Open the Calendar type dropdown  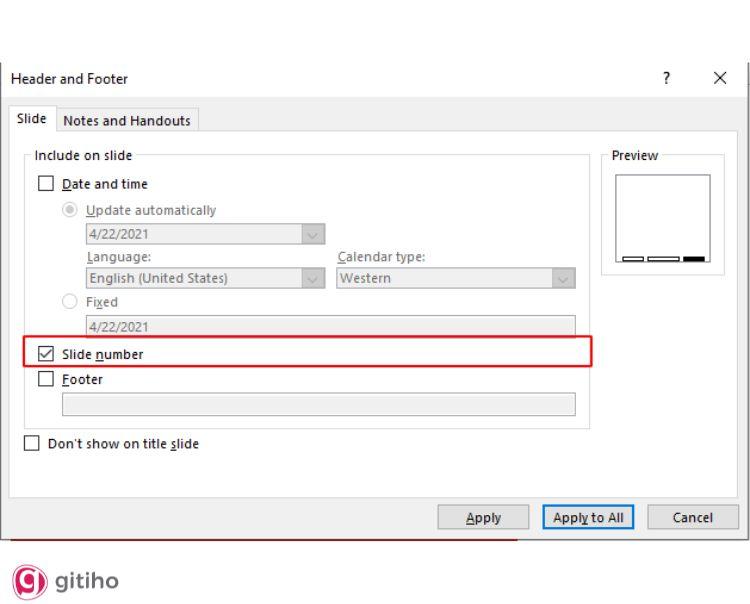point(563,279)
